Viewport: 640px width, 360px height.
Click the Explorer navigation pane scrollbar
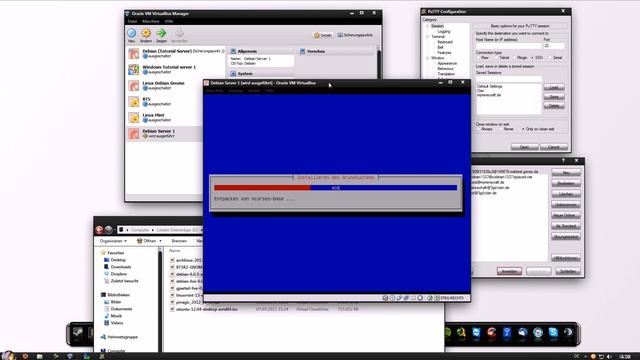(x=160, y=300)
